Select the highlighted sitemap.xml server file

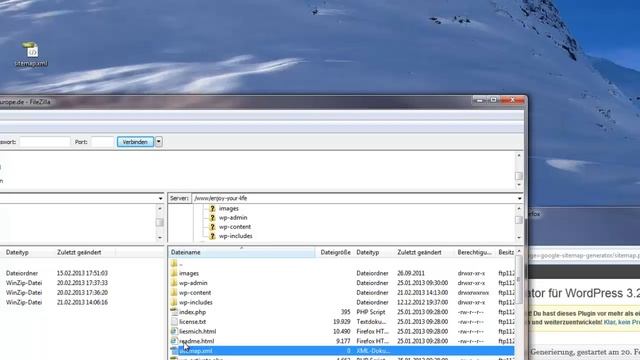pos(342,351)
